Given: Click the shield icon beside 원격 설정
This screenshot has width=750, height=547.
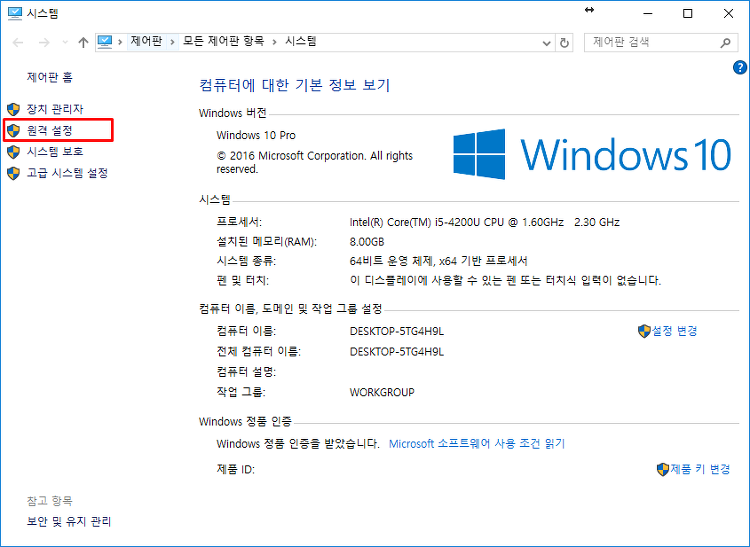Looking at the screenshot, I should [13, 130].
